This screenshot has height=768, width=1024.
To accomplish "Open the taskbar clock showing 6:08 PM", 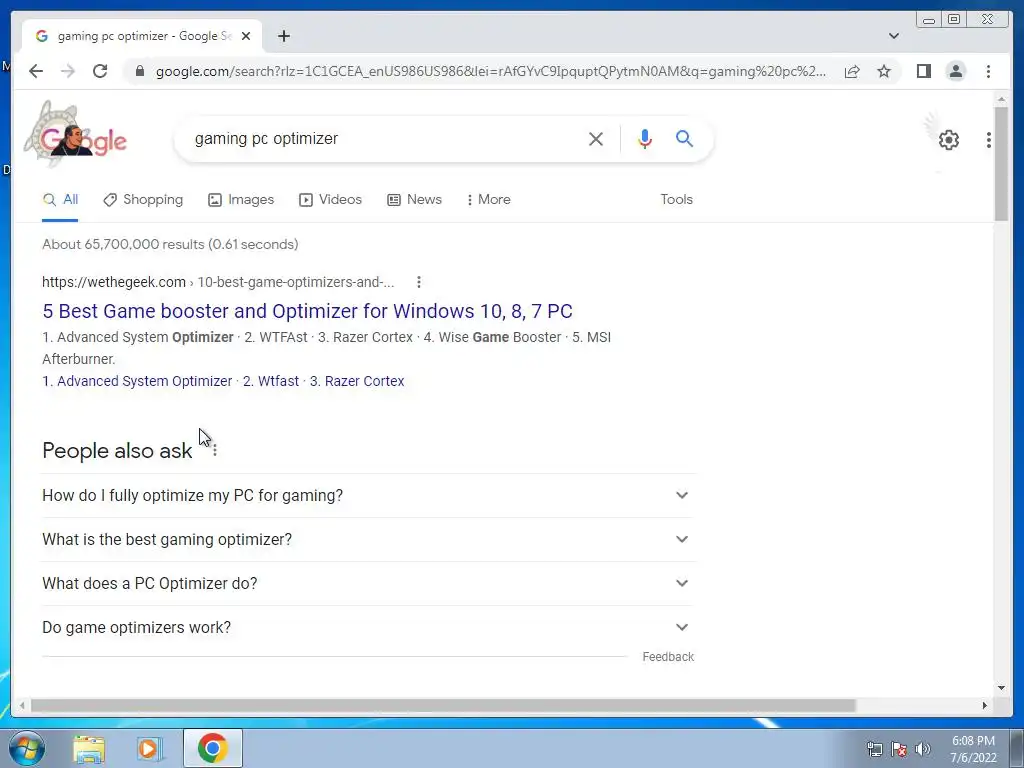I will click(x=973, y=749).
